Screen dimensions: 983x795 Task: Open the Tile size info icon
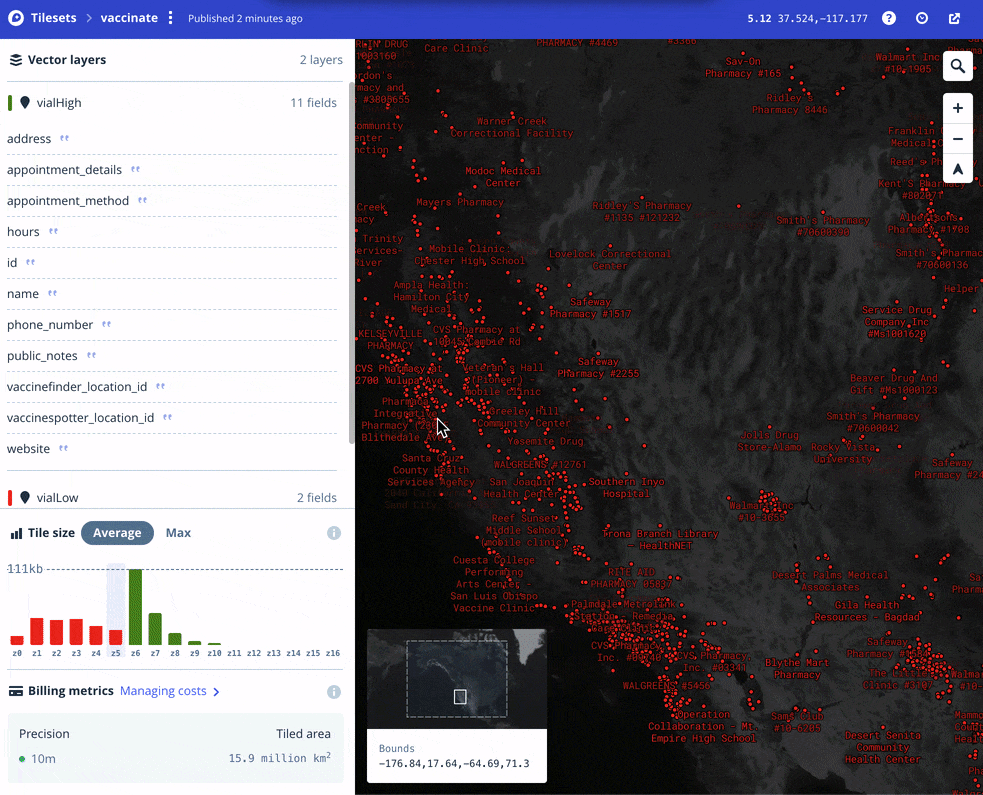(x=334, y=533)
